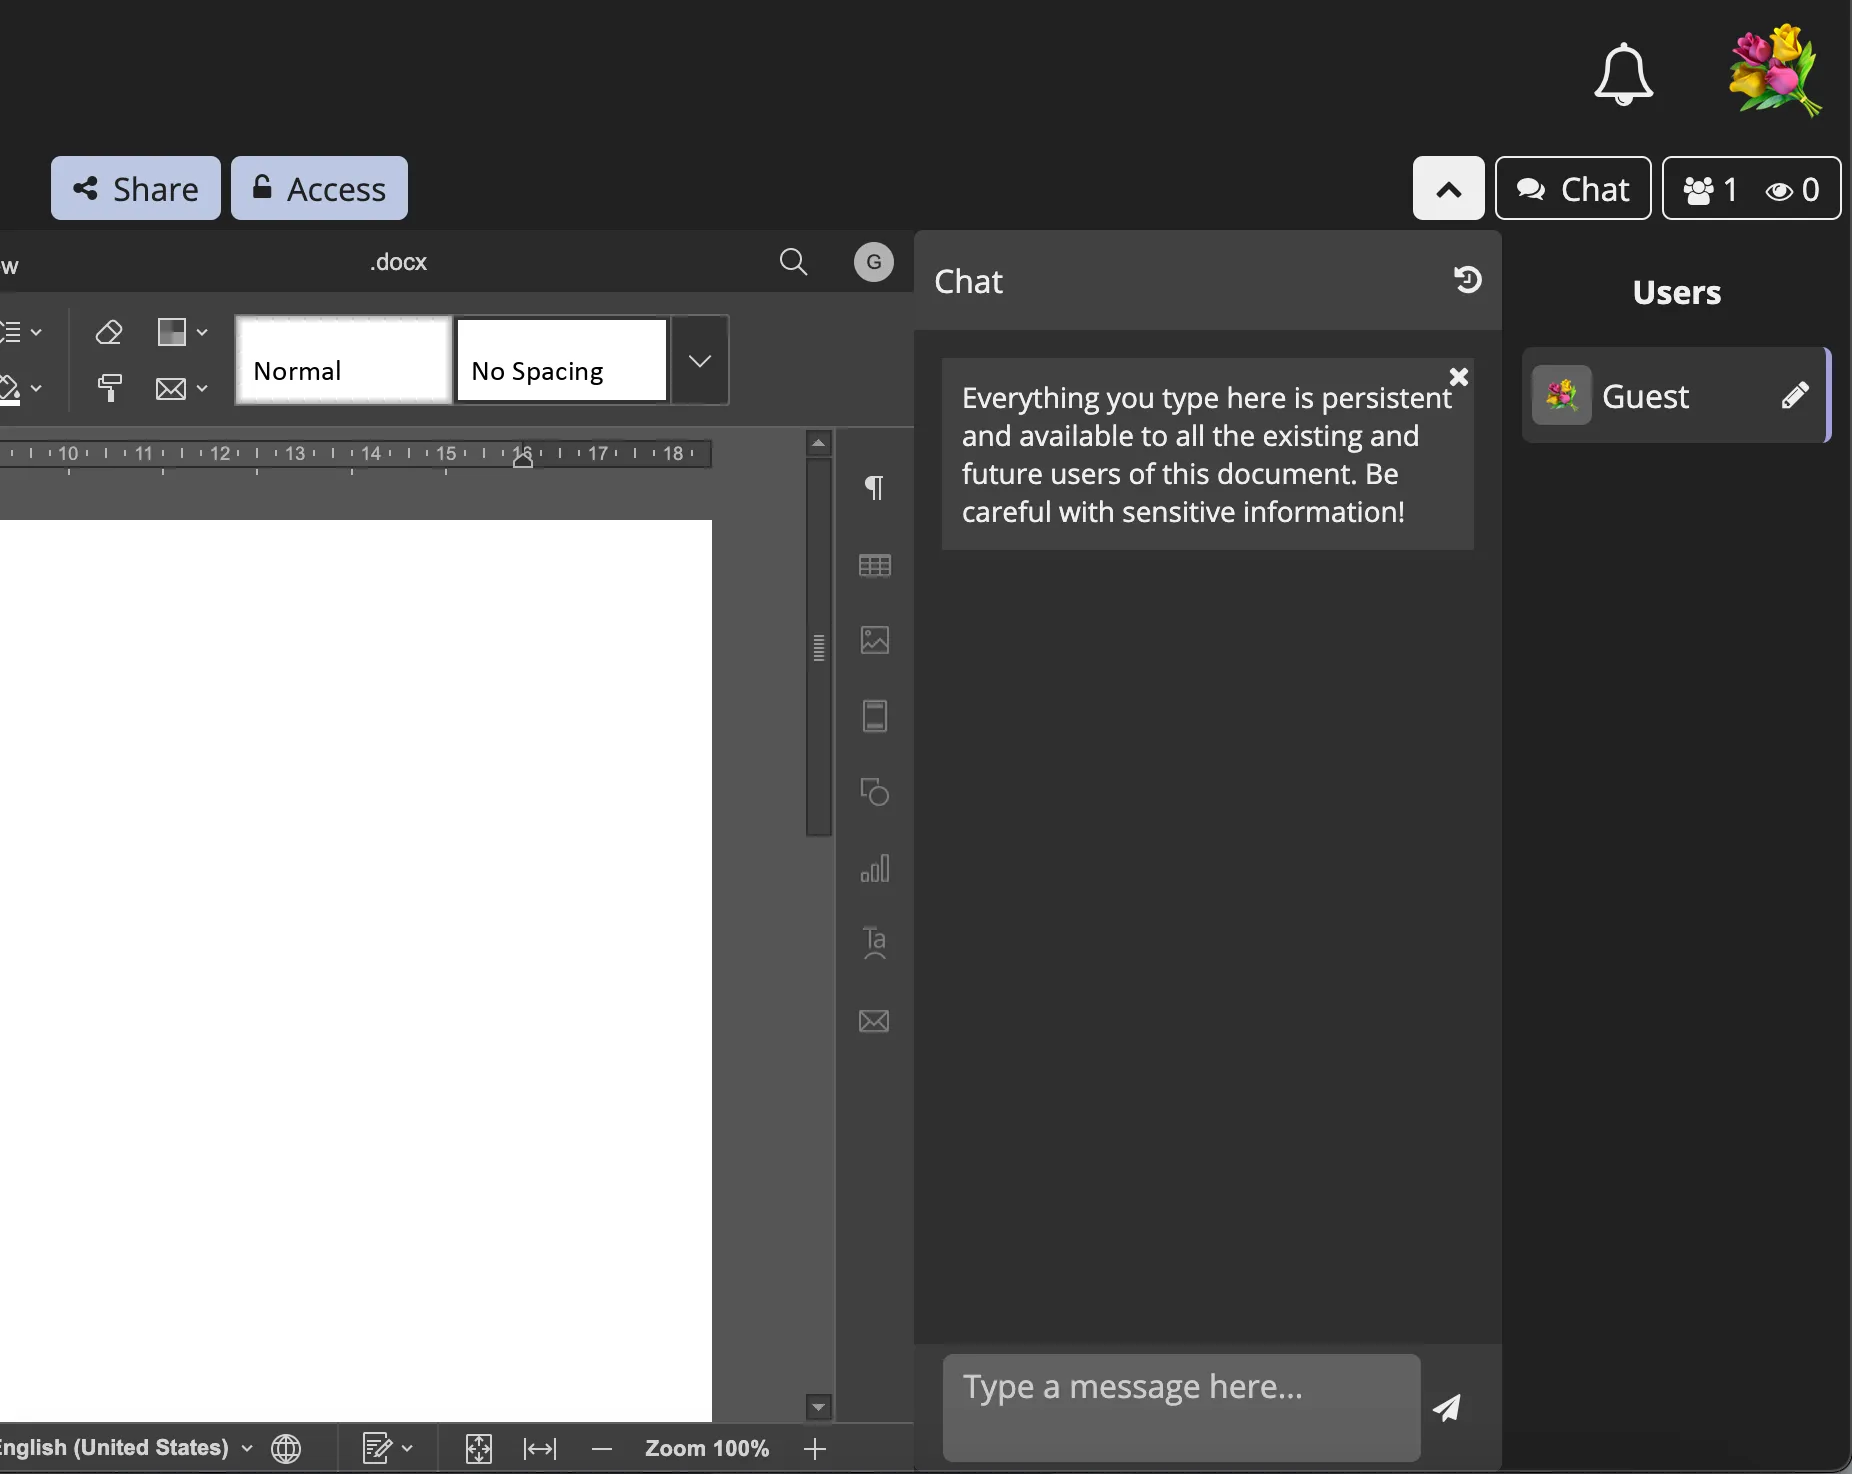Click the clear style eraser icon
The height and width of the screenshot is (1474, 1852).
pos(109,332)
